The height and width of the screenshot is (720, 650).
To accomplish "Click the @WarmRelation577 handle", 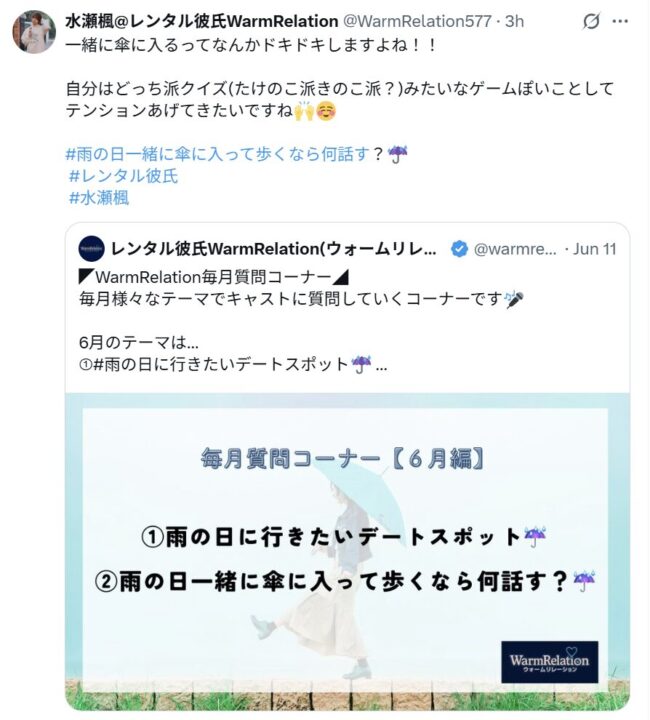I will 417,21.
